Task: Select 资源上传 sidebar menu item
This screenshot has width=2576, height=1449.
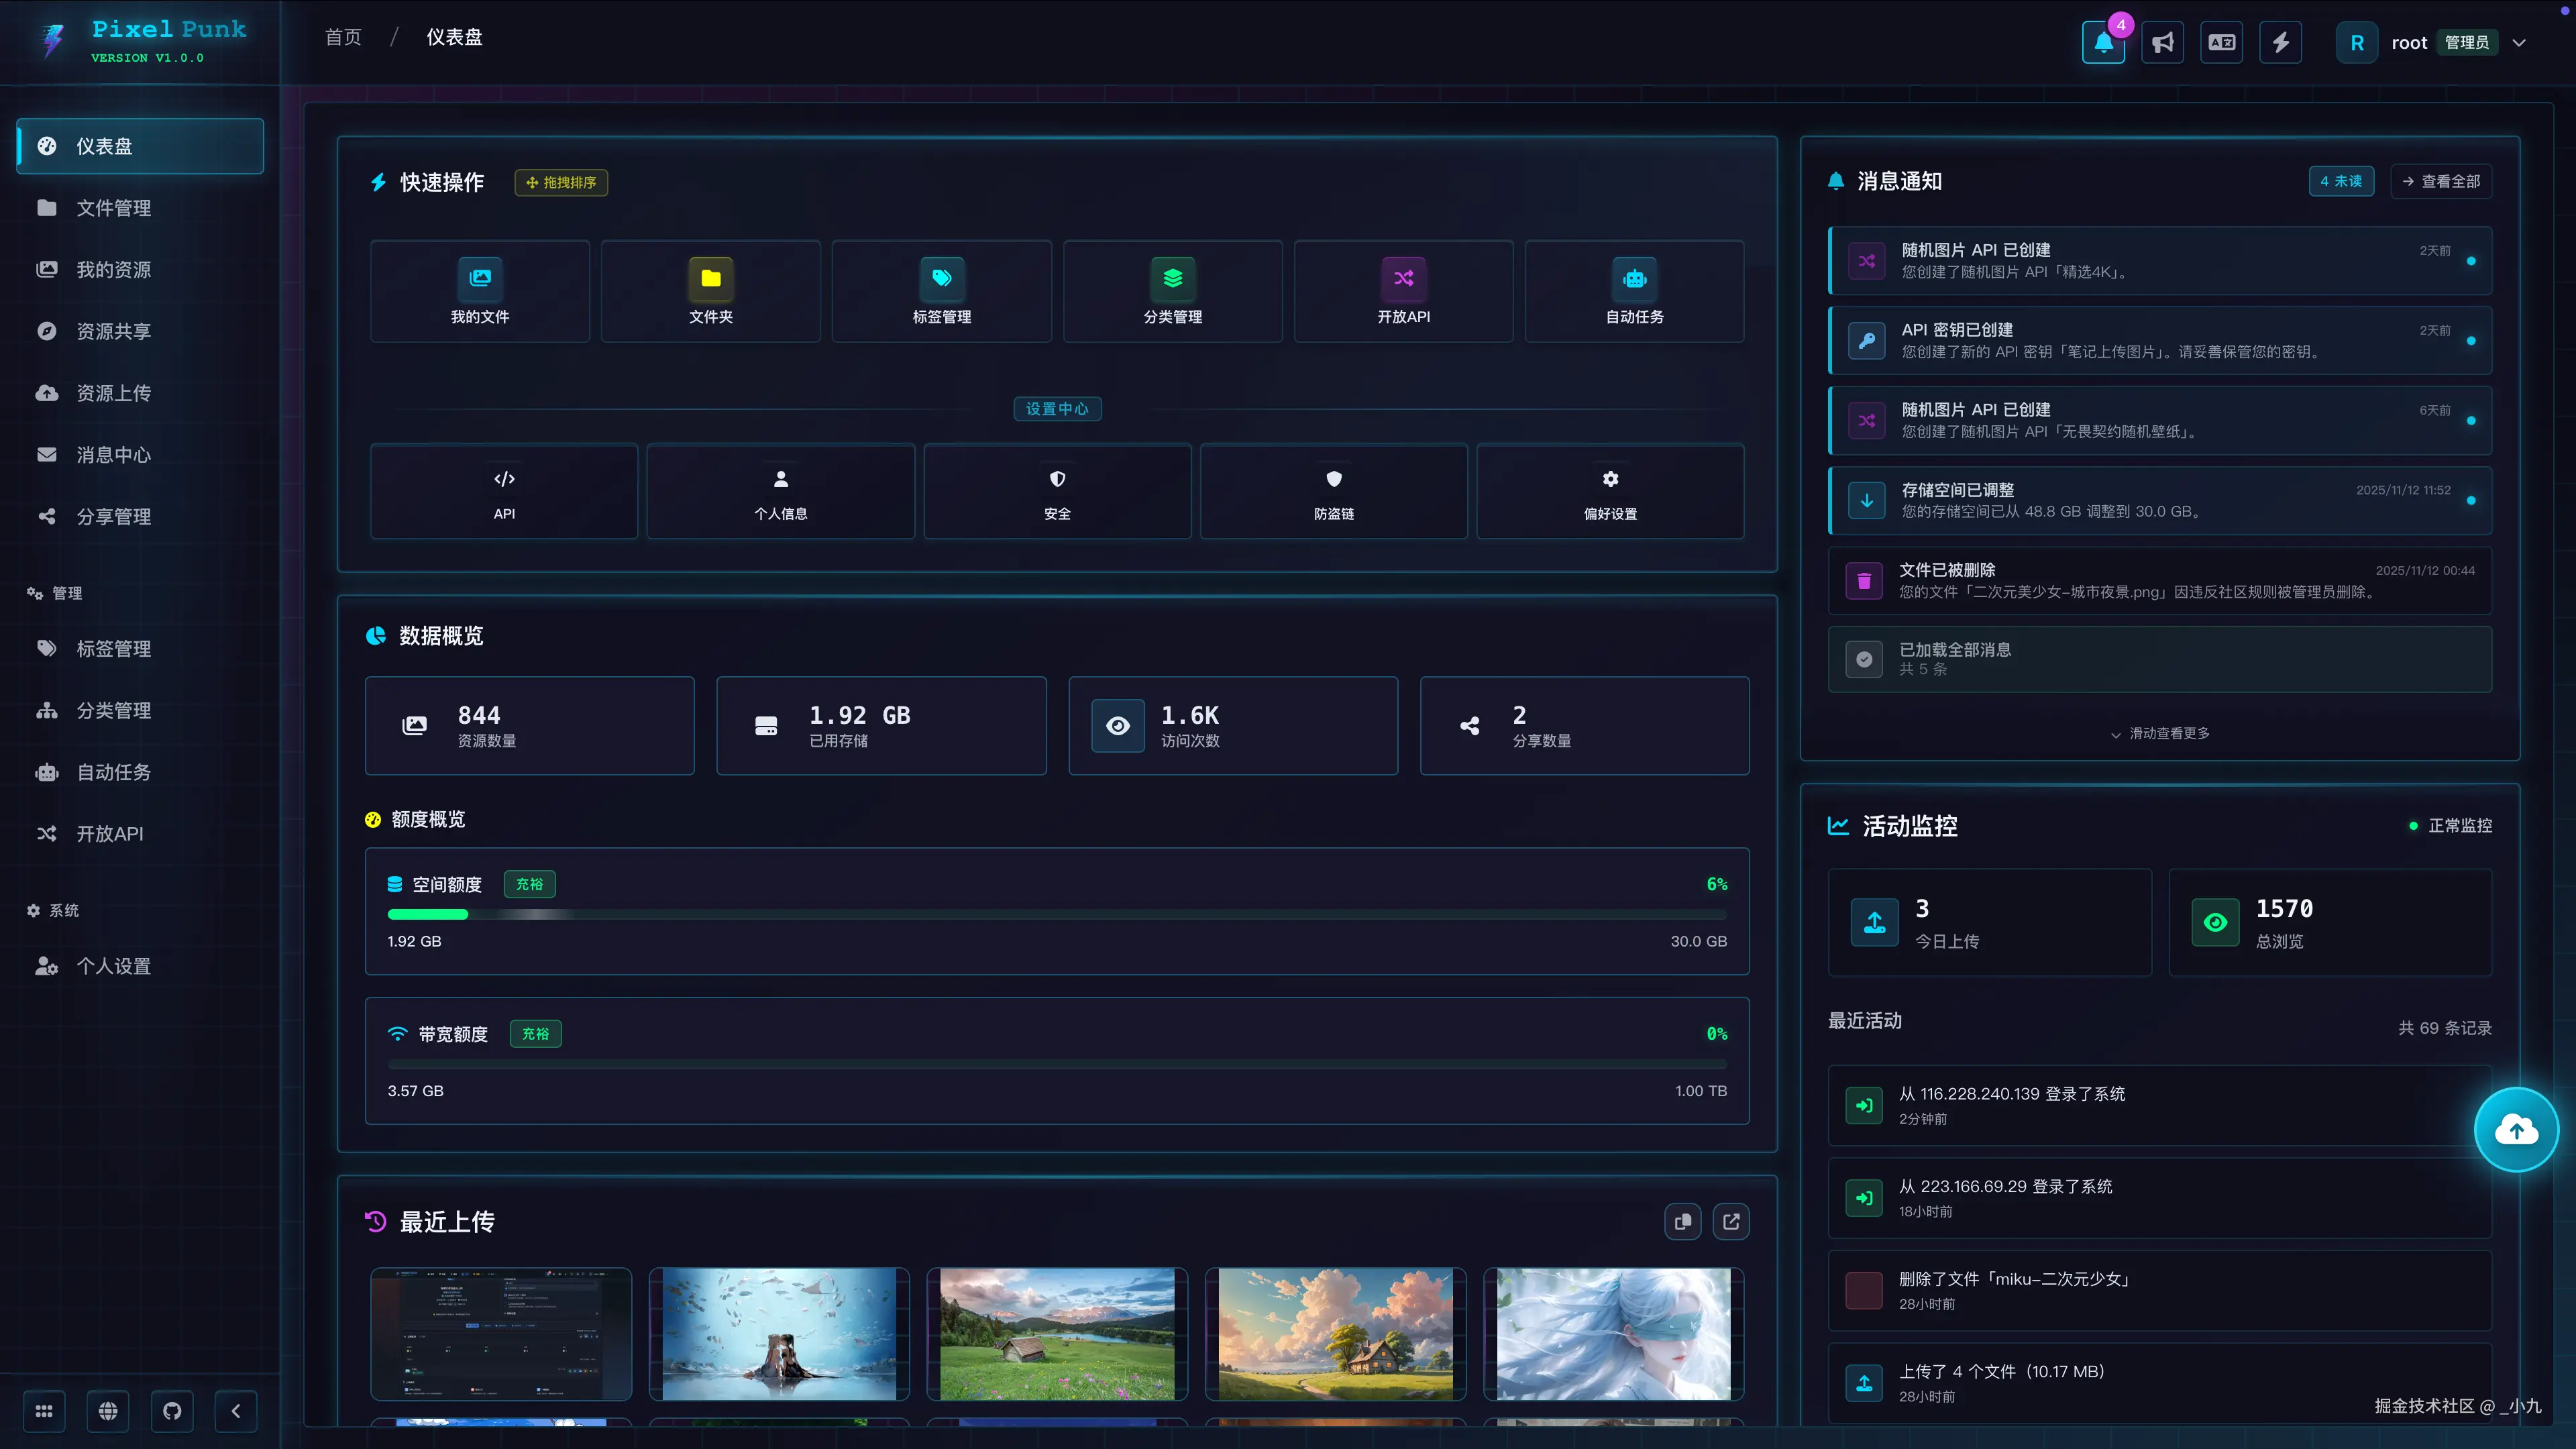Action: (114, 393)
